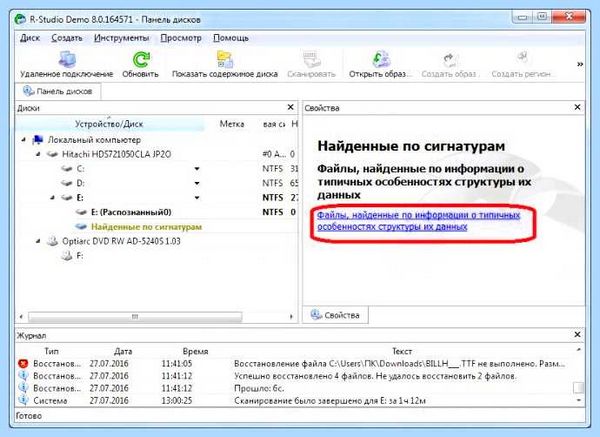Viewport: 600px width, 437px height.
Task: Click the Найденные по сигнатурам disk icon
Action: pos(81,227)
